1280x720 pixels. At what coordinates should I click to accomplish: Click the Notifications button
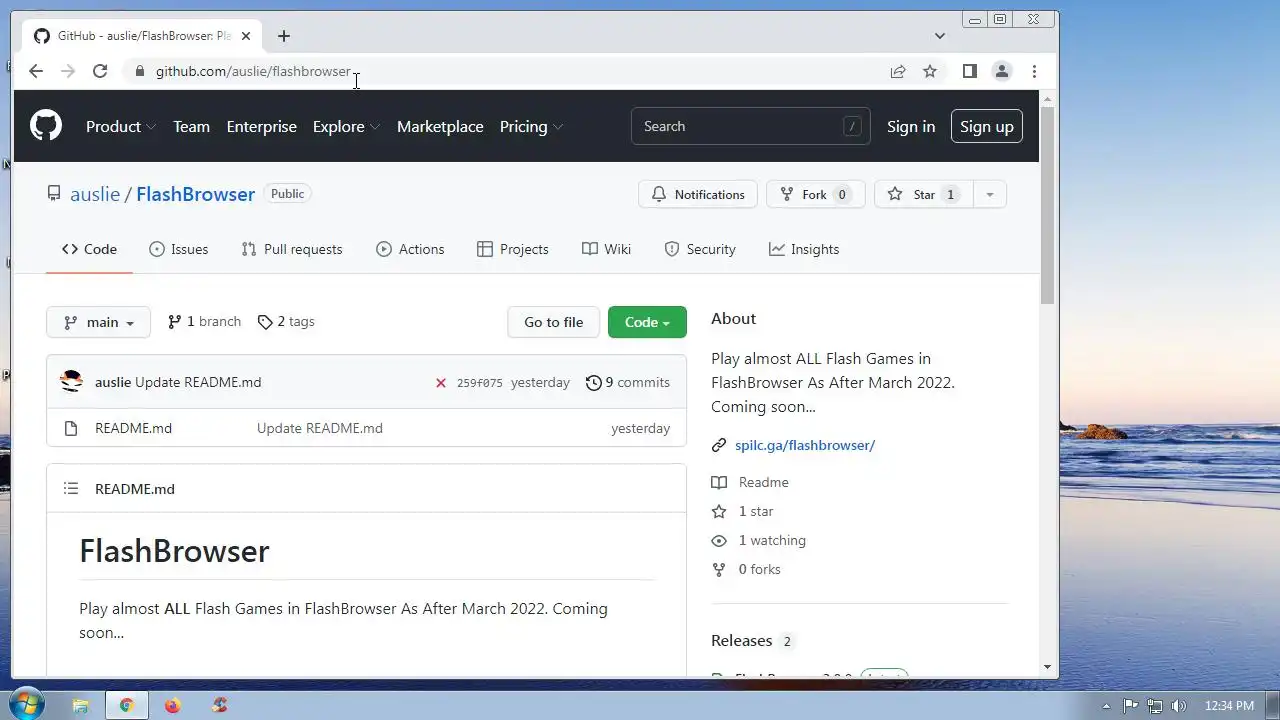coord(698,194)
